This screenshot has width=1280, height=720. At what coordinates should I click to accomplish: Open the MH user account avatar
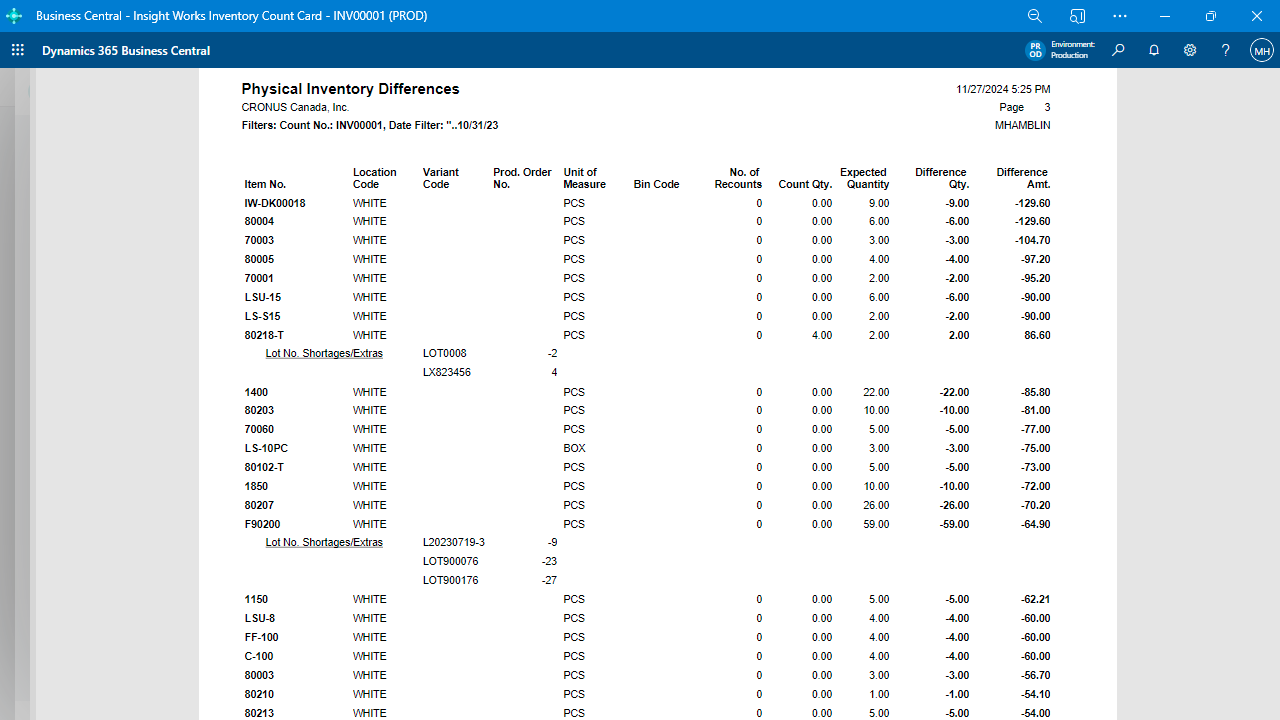1261,50
